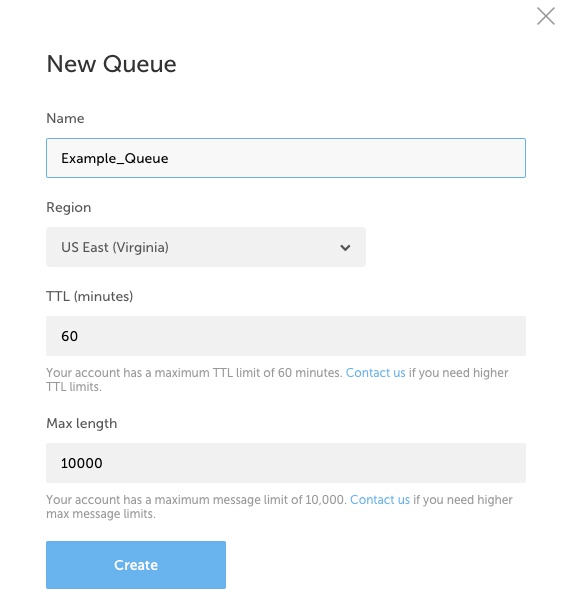
Task: Click the 60 value in TTL field
Action: pos(70,336)
